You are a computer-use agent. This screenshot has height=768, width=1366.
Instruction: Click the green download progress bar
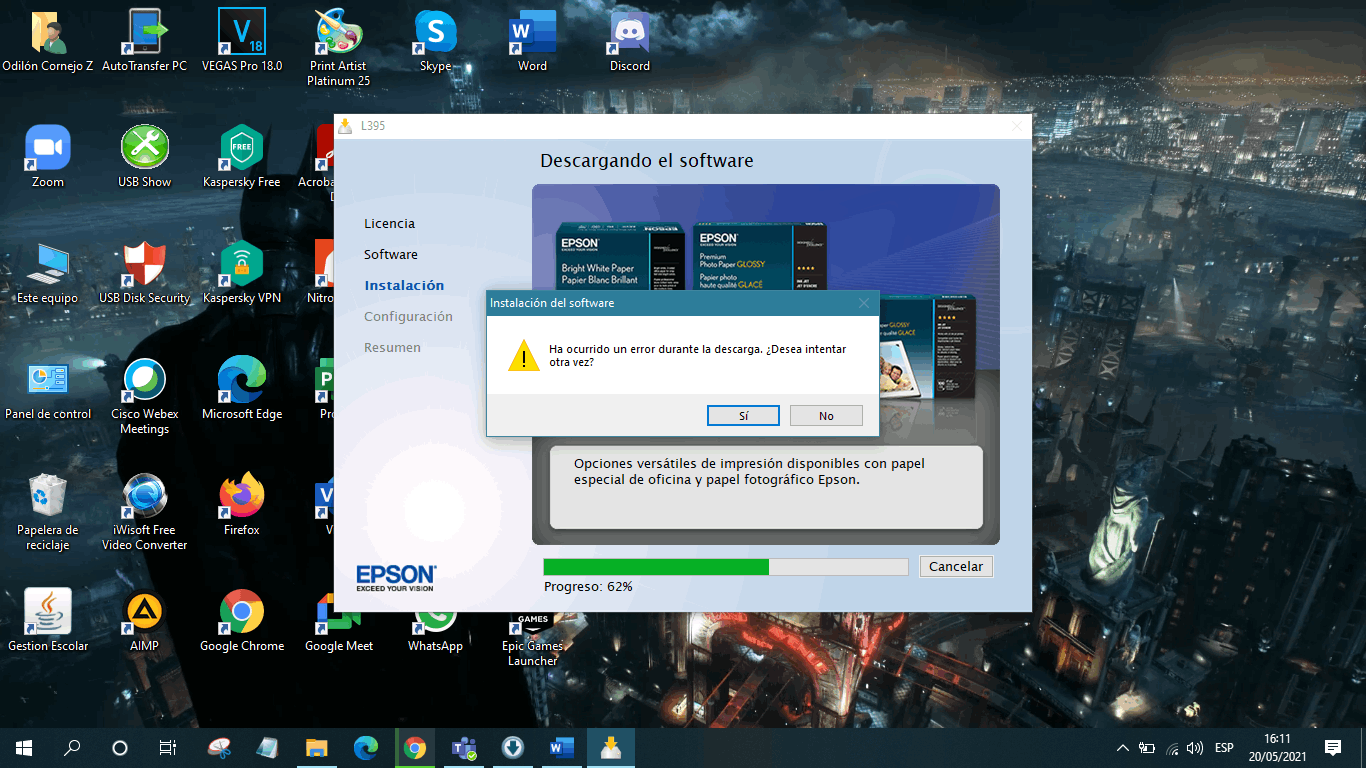tap(725, 567)
